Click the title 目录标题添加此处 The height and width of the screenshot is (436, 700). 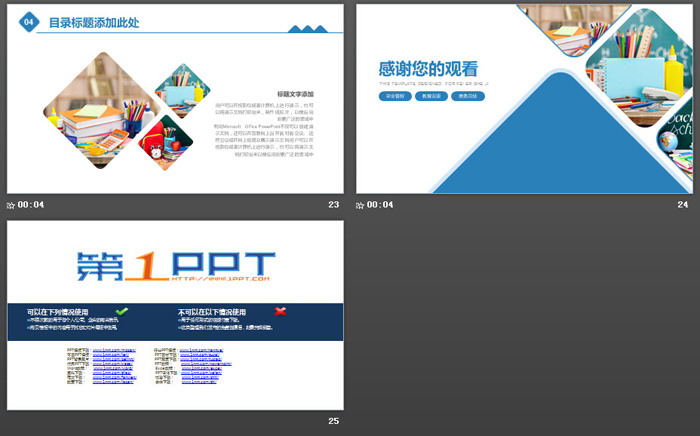(x=94, y=22)
